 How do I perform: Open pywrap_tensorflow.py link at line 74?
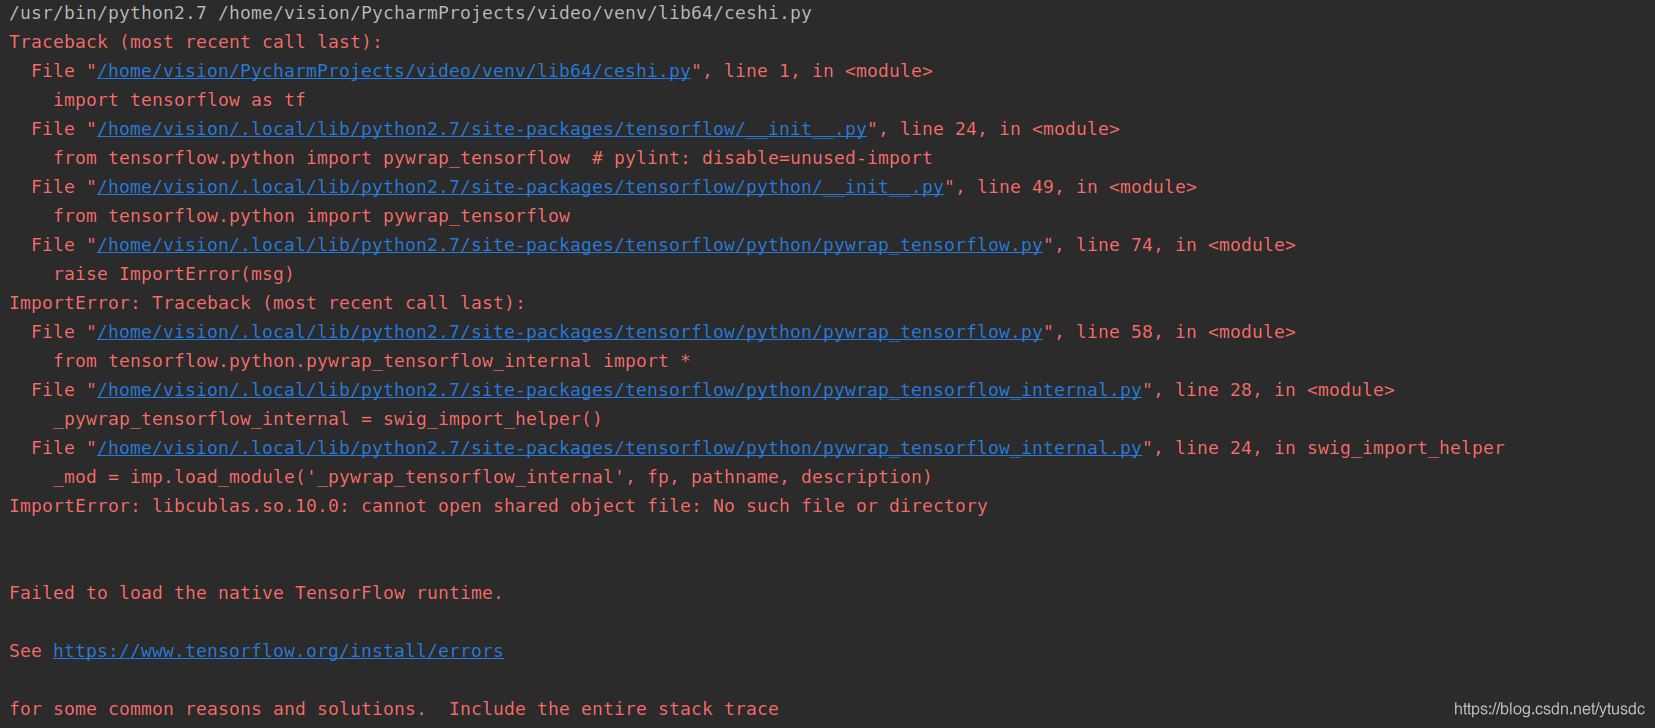coord(570,245)
